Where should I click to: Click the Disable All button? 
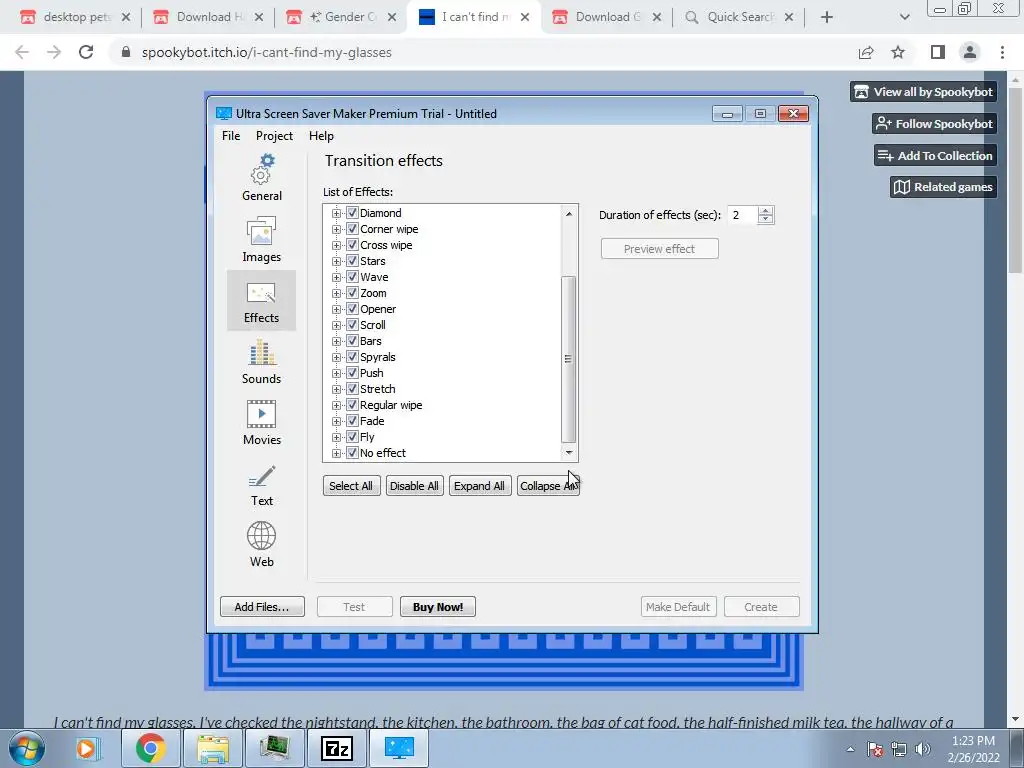414,486
